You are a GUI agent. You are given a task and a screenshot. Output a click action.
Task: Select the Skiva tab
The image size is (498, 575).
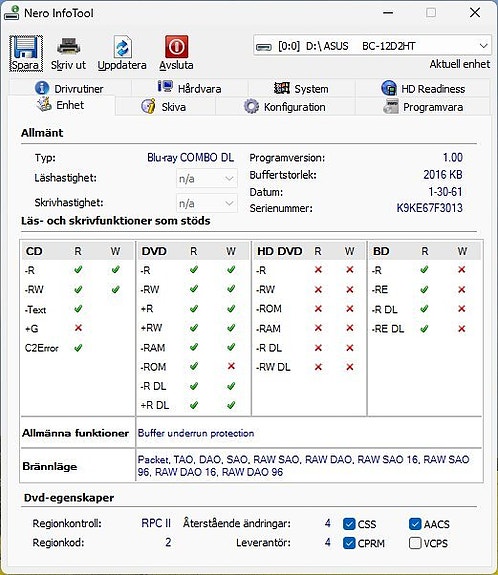pos(165,107)
